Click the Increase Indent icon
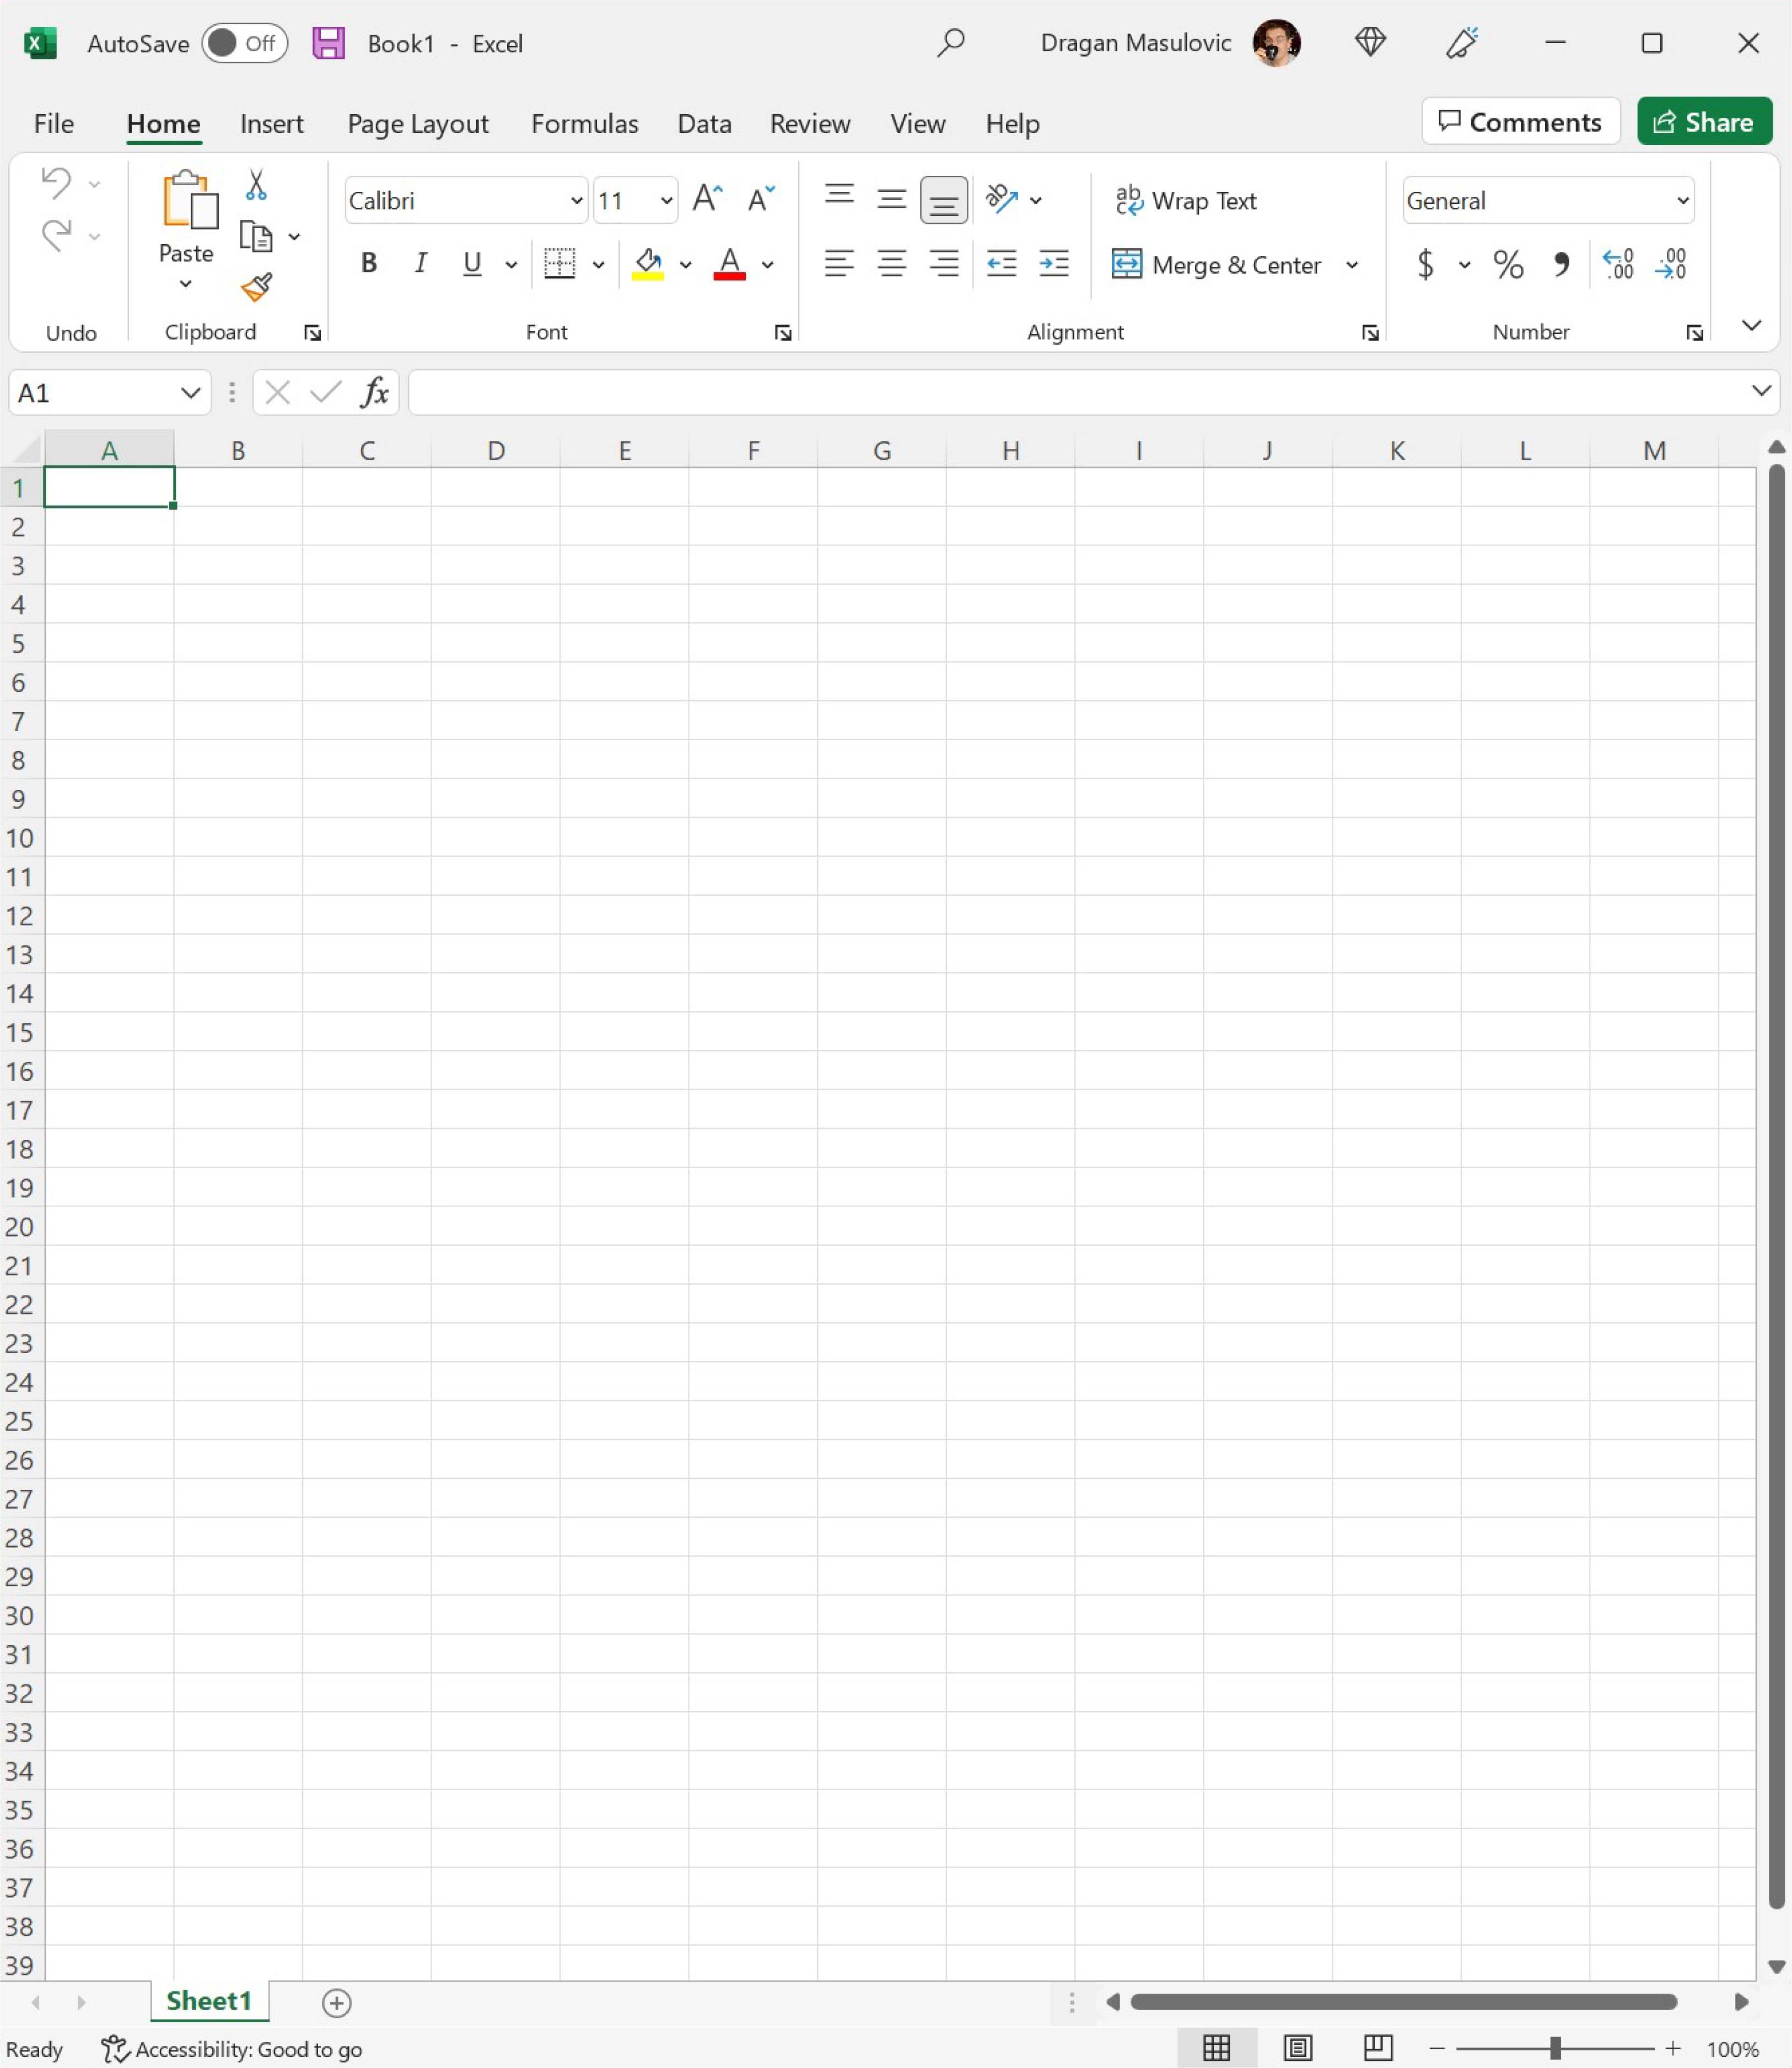1792x2068 pixels. (1054, 264)
